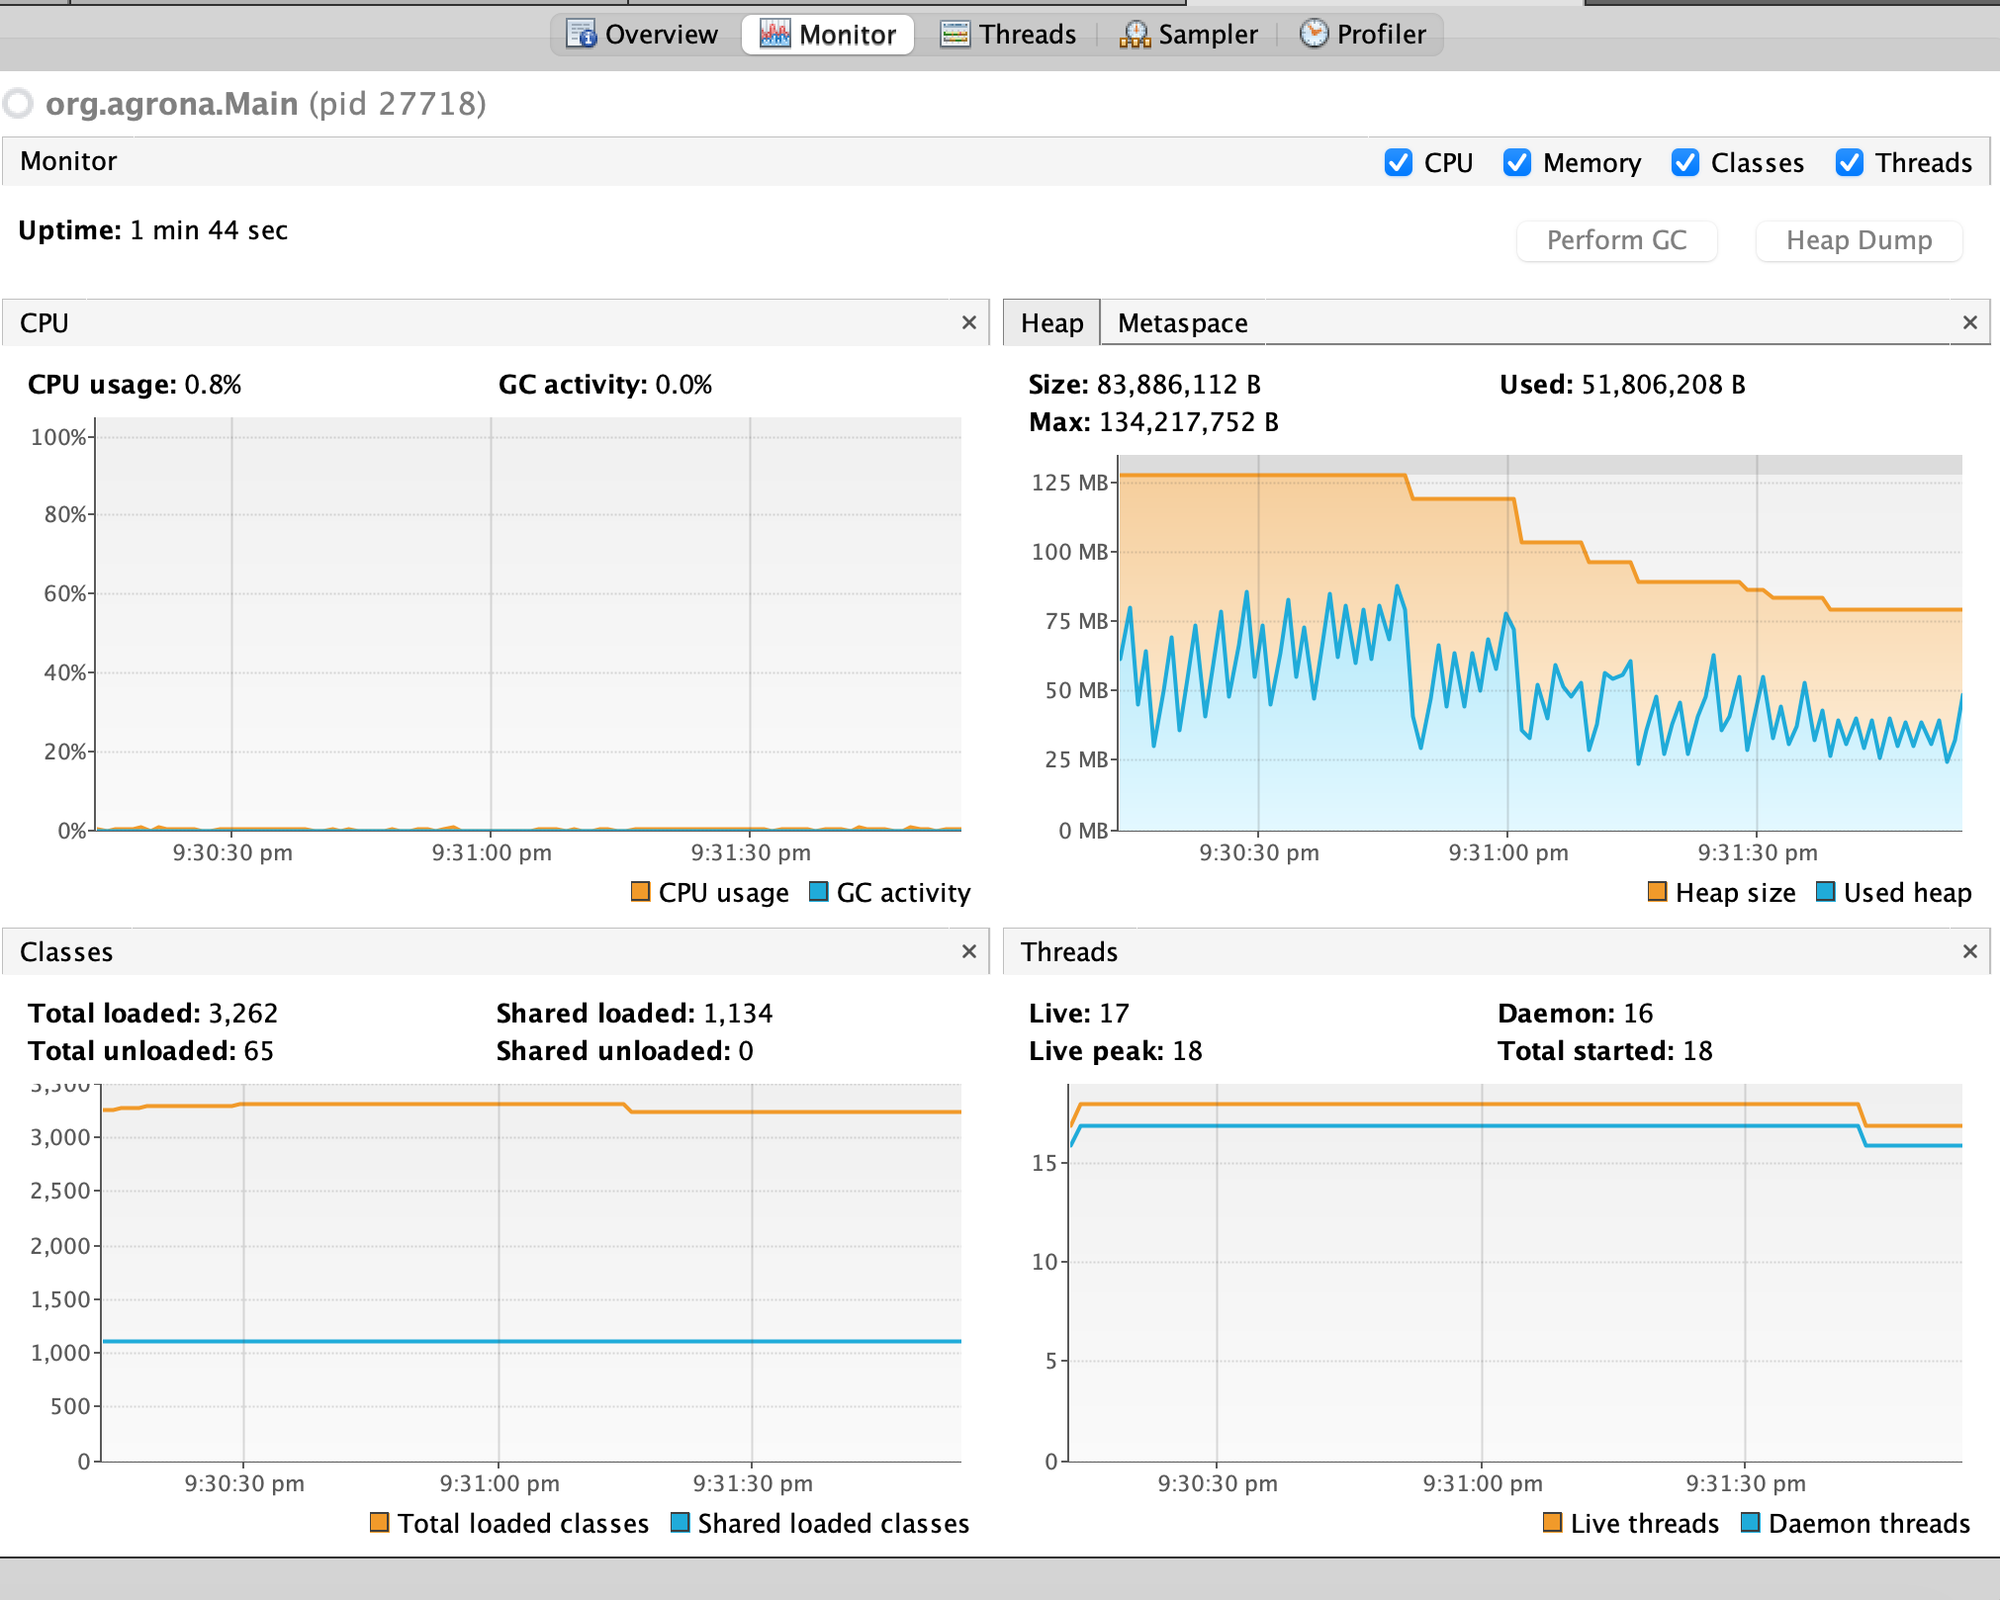The width and height of the screenshot is (2000, 1600).
Task: Switch to the Overview tab
Action: [x=642, y=35]
